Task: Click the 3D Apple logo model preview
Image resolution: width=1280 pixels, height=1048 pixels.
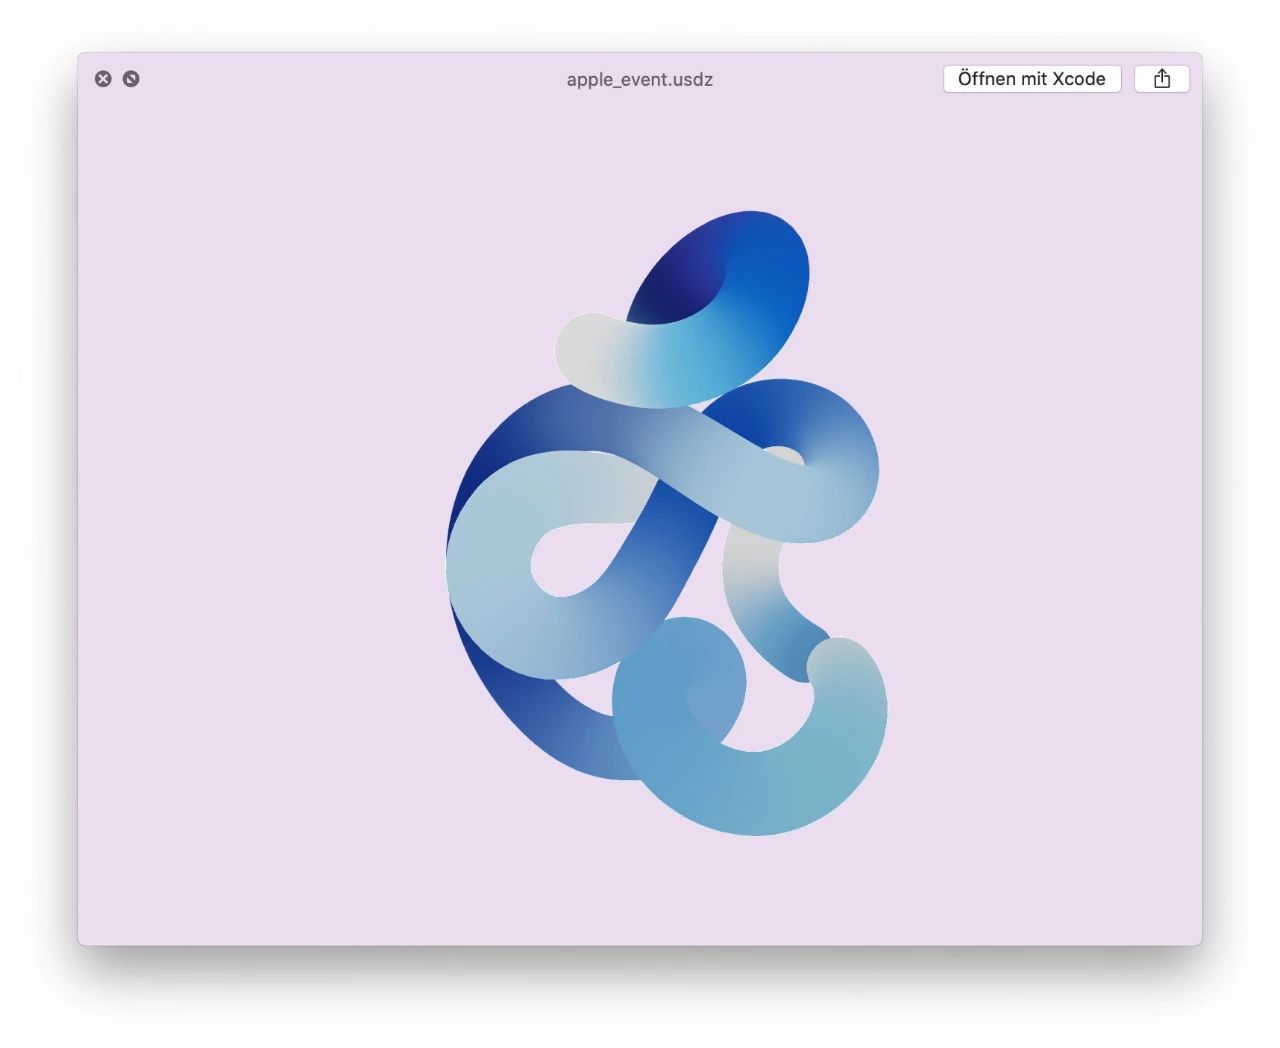Action: pyautogui.click(x=666, y=522)
